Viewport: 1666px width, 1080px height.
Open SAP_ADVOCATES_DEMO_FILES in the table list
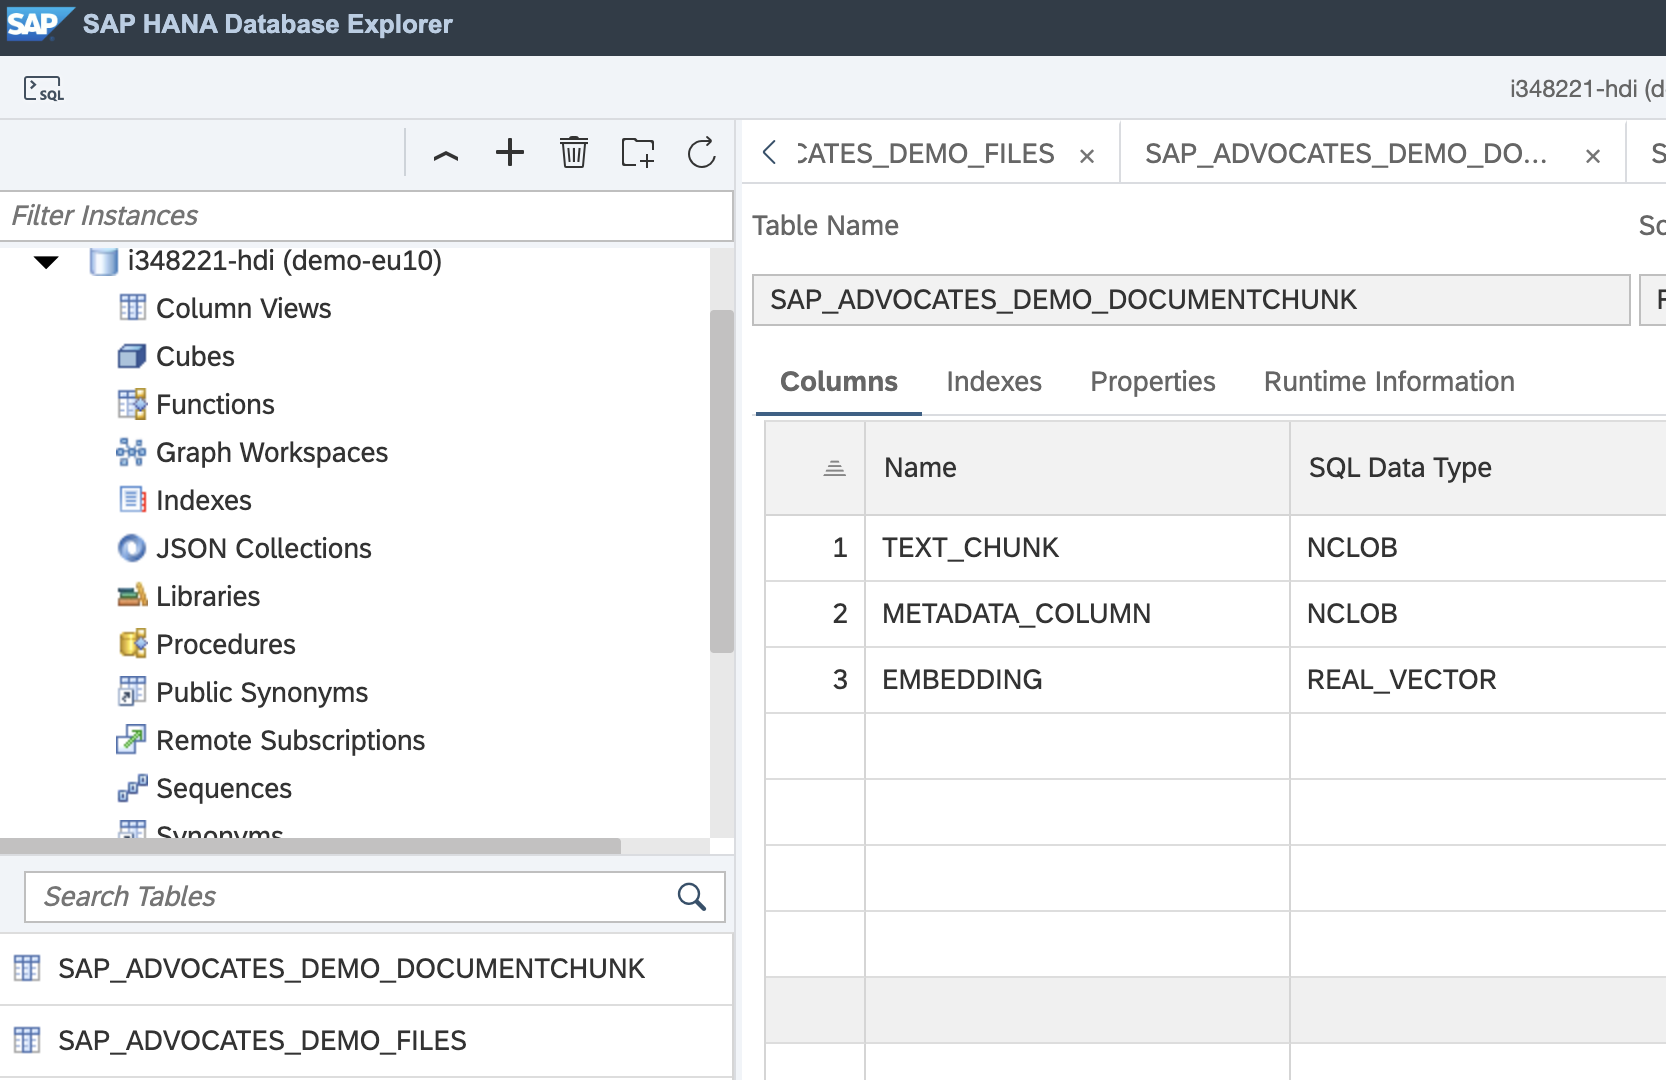[366, 1040]
